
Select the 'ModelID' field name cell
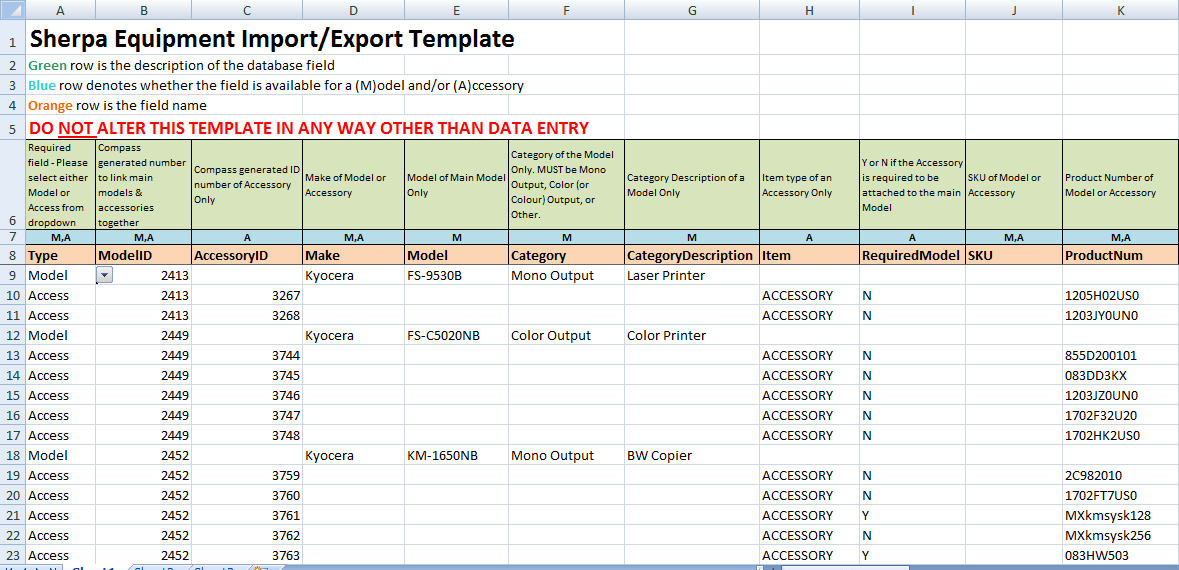click(144, 256)
